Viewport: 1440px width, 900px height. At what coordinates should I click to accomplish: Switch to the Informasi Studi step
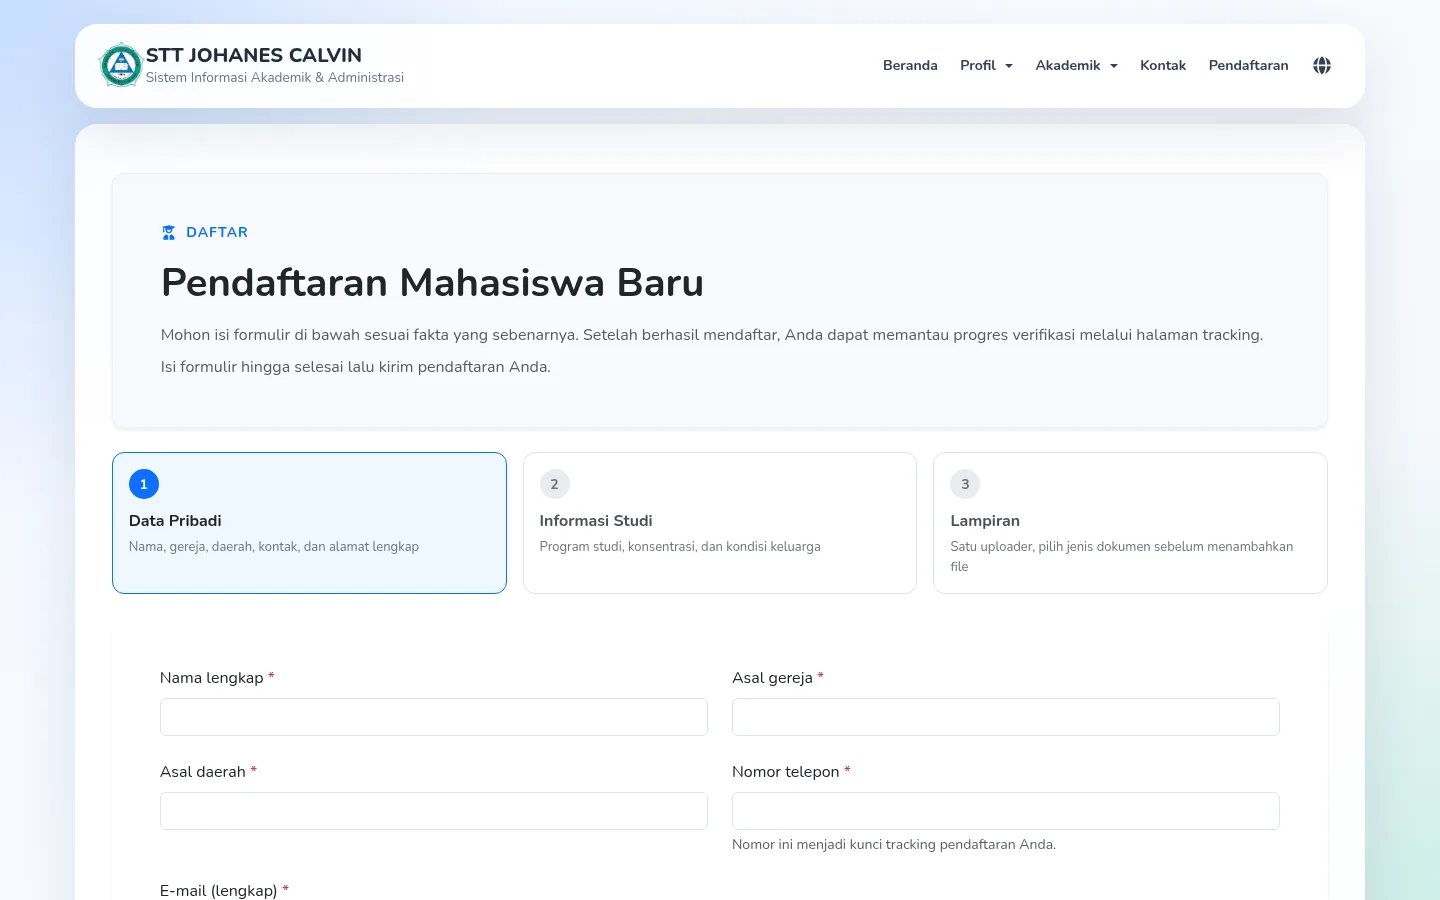pyautogui.click(x=720, y=523)
